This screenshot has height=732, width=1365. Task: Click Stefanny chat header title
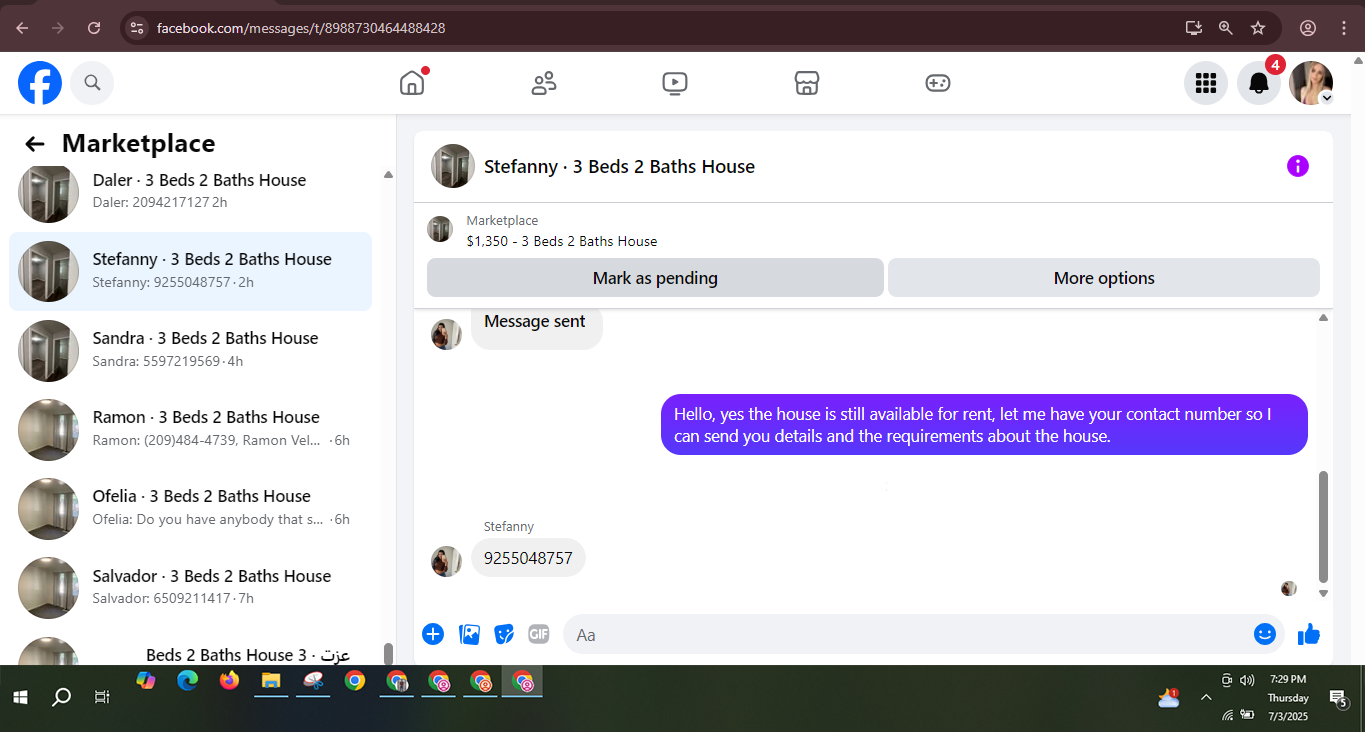(619, 166)
